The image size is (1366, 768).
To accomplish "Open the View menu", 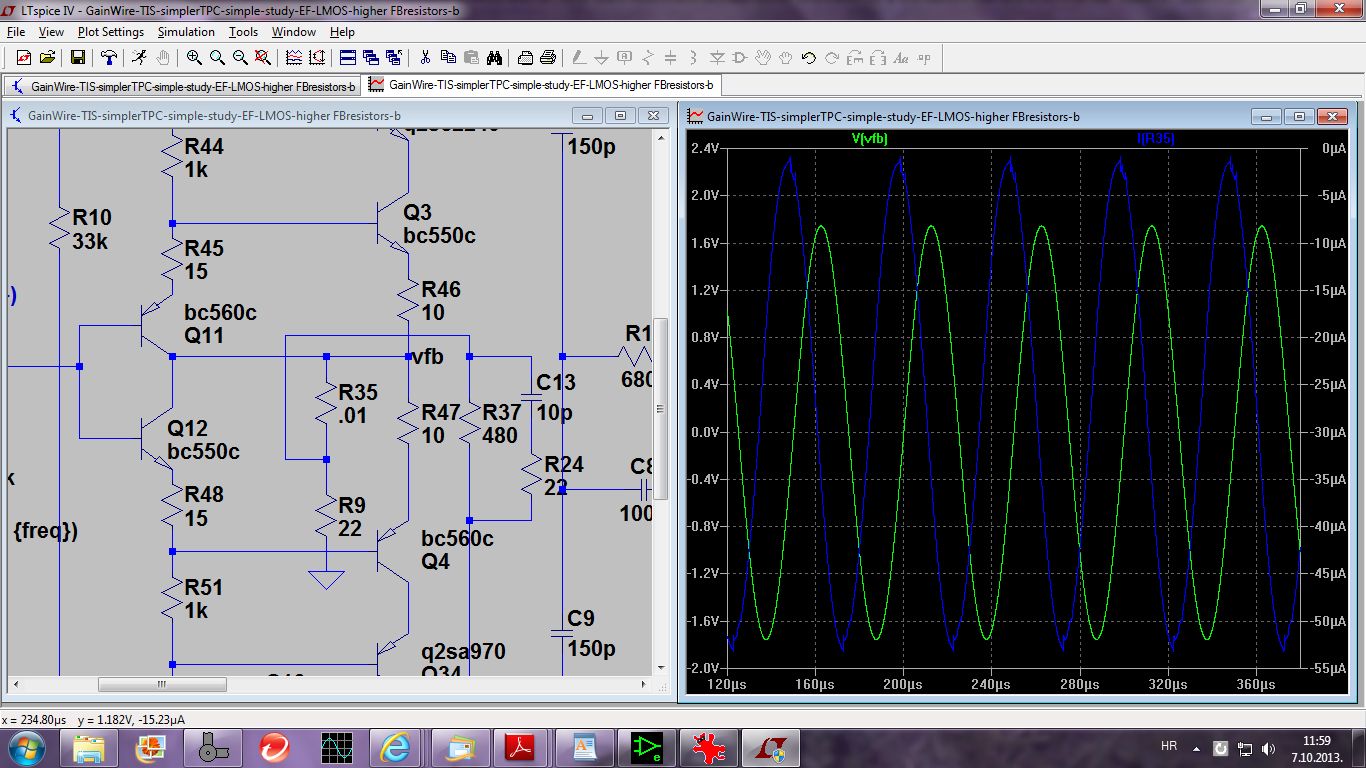I will click(x=51, y=32).
